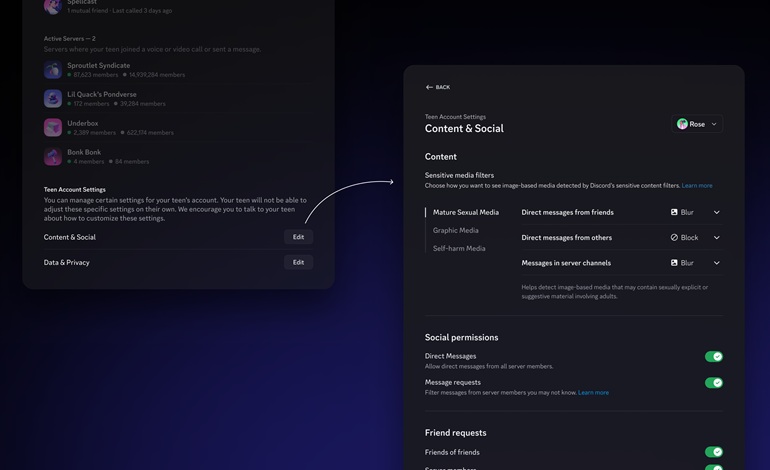This screenshot has width=770, height=470.
Task: Click the block icon for others' messages
Action: tap(674, 238)
